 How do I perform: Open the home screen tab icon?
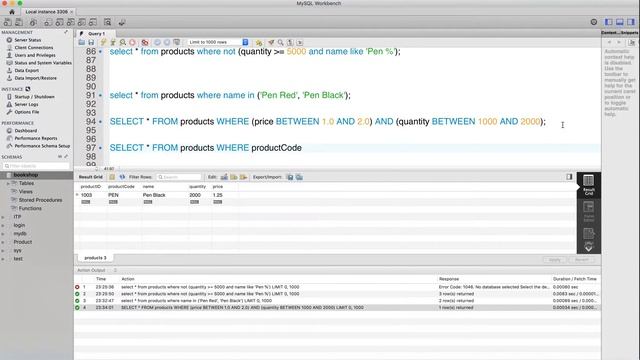(x=11, y=12)
